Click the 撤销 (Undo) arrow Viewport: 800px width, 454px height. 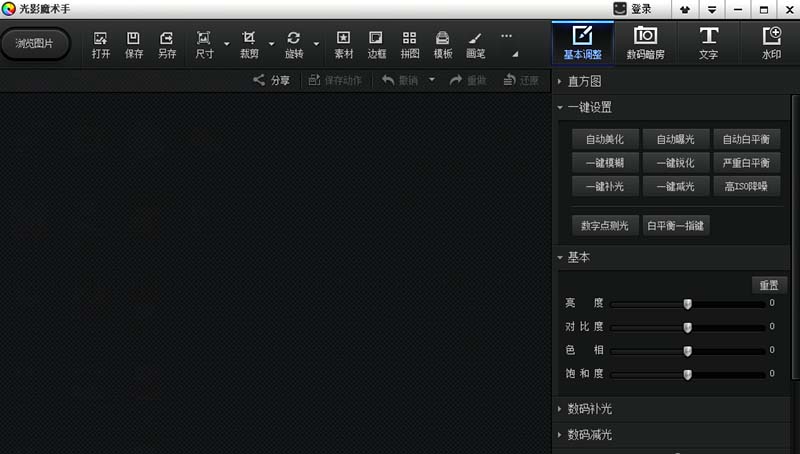click(388, 80)
